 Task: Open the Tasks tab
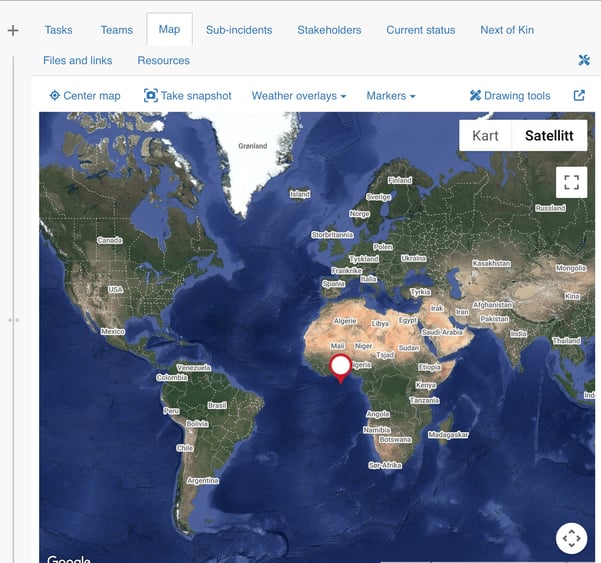click(59, 30)
